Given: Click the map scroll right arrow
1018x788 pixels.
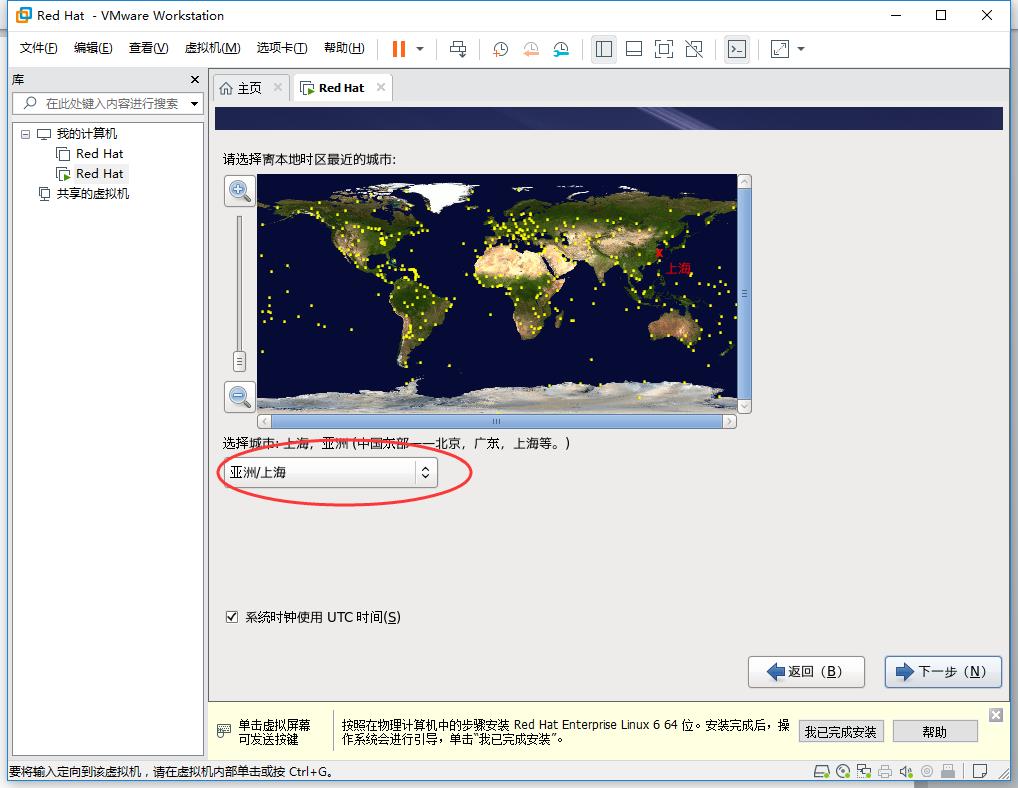Looking at the screenshot, I should coord(730,422).
